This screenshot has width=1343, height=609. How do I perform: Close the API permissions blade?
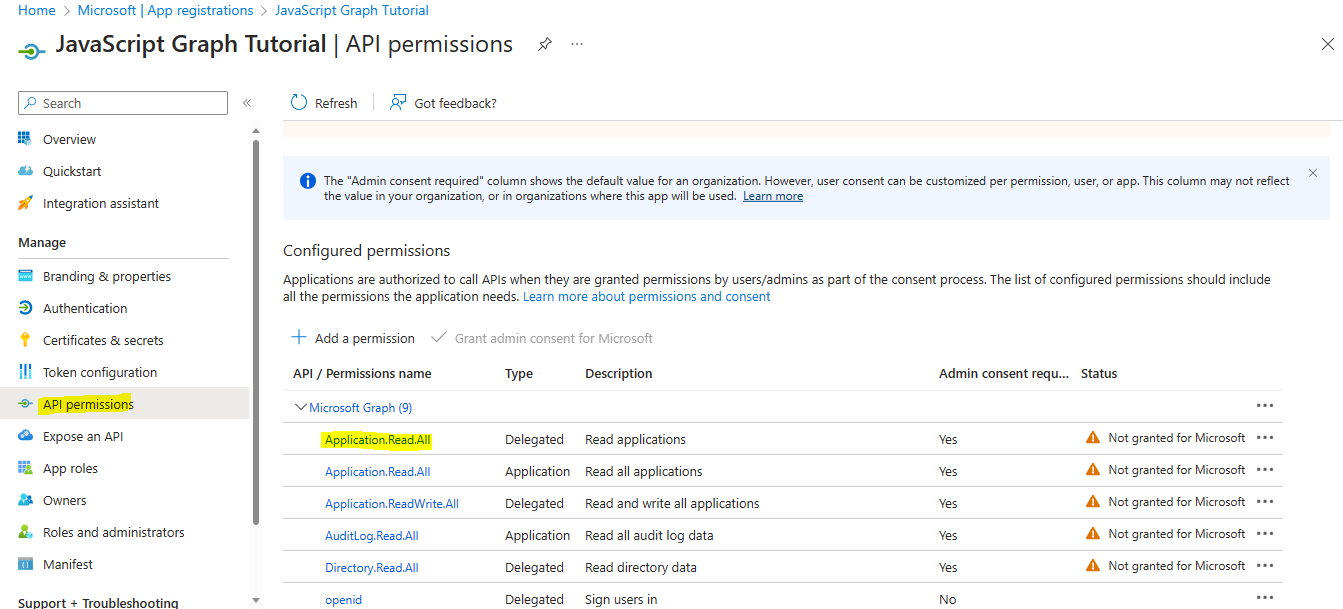[x=1327, y=44]
